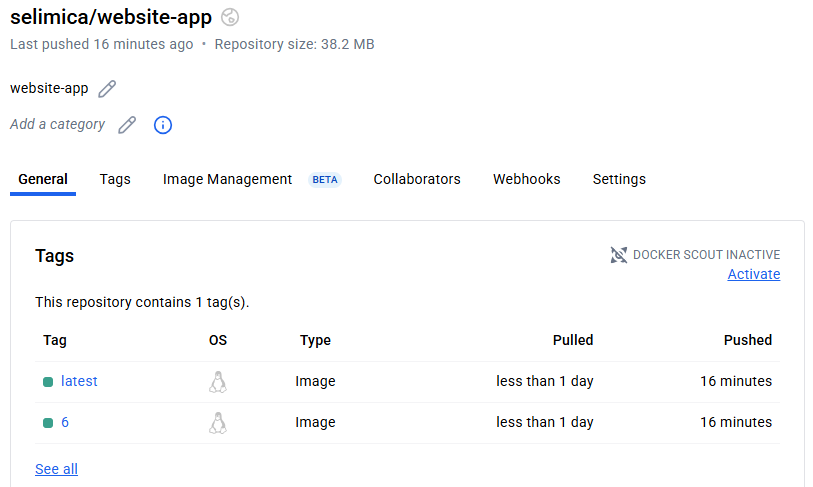The image size is (813, 487).
Task: Select the Settings tab
Action: point(619,180)
